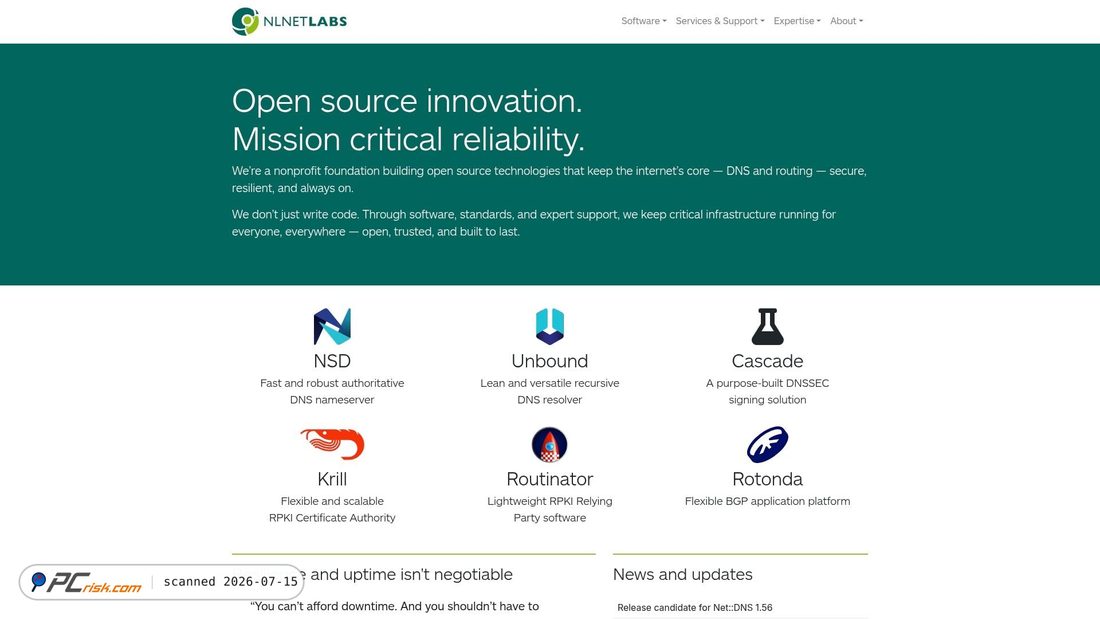
Task: Follow the Unbound heading link
Action: [x=549, y=361]
